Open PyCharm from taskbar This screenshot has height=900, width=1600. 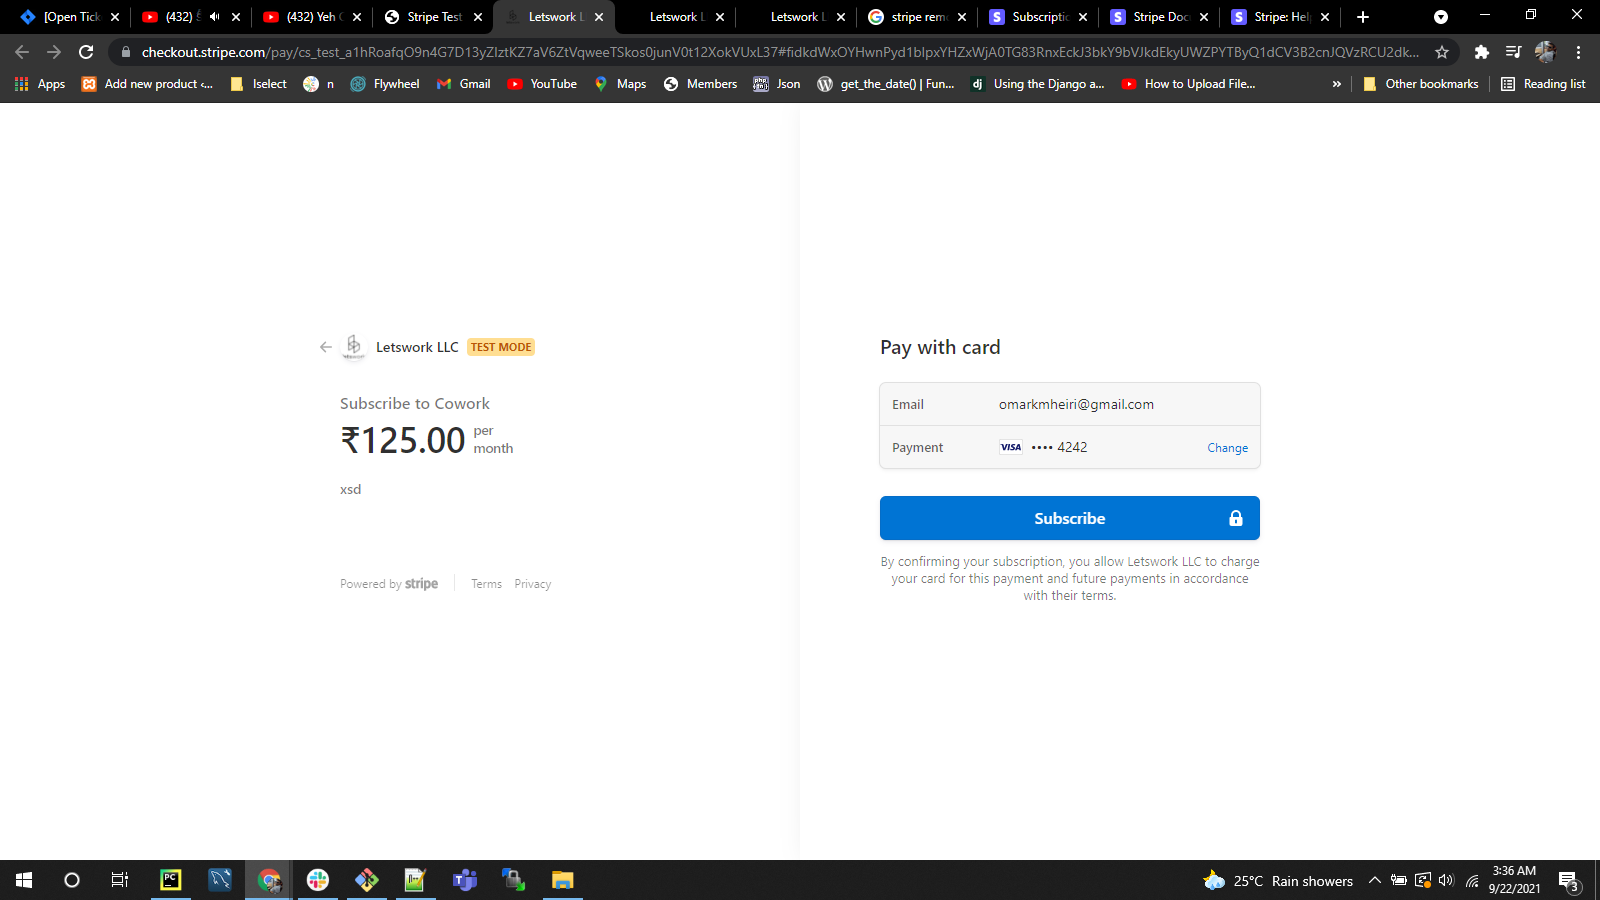(x=171, y=880)
